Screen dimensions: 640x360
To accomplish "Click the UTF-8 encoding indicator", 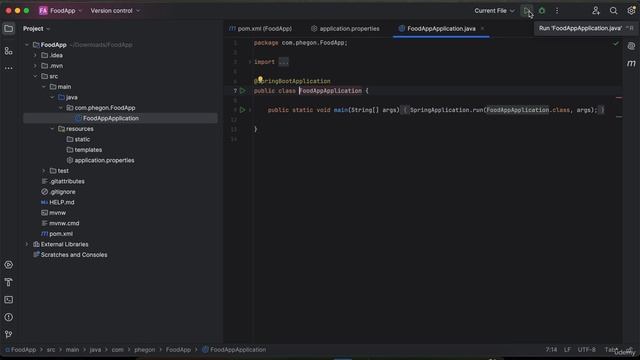I will pyautogui.click(x=587, y=350).
